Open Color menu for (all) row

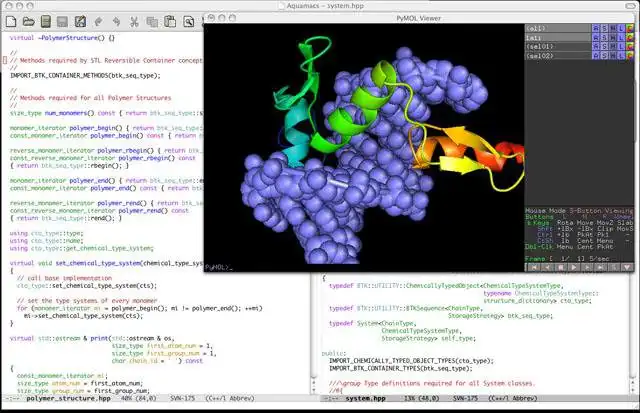coord(630,28)
